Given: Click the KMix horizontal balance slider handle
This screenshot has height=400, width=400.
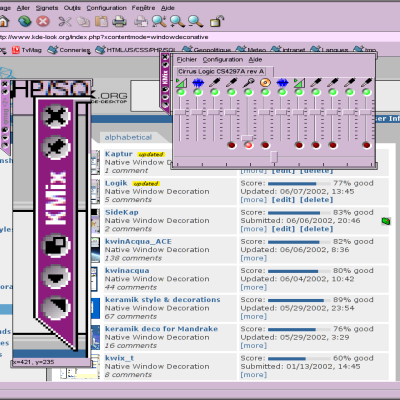Looking at the screenshot, I should click(274, 157).
